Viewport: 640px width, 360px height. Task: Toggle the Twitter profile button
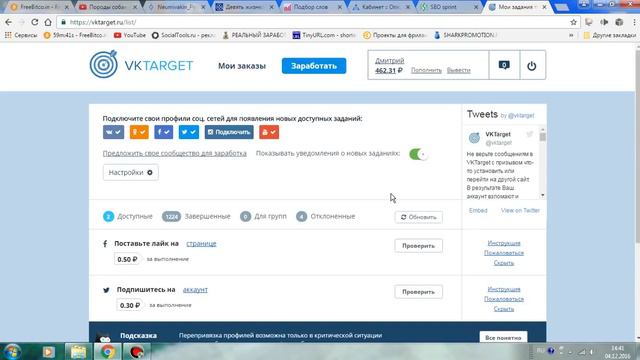(189, 132)
